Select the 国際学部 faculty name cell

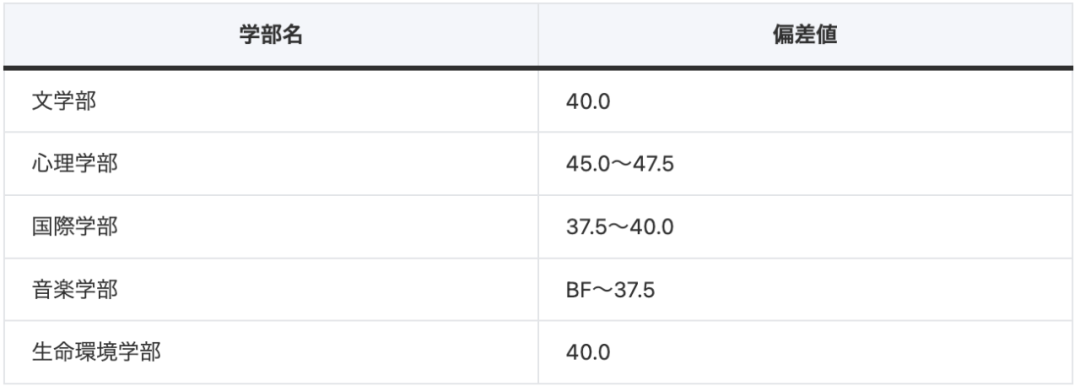(271, 227)
